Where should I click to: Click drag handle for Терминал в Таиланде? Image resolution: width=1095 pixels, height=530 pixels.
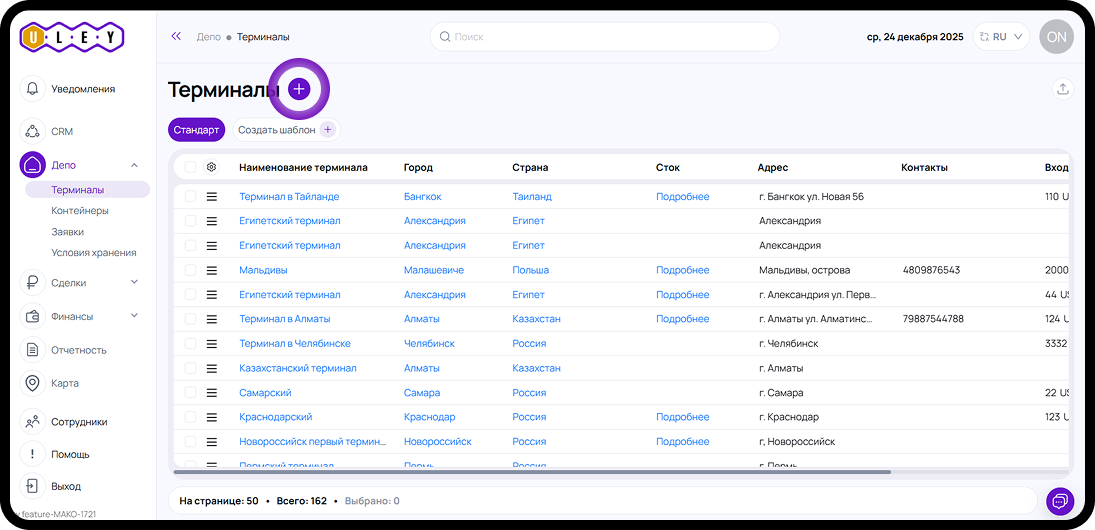click(x=212, y=197)
